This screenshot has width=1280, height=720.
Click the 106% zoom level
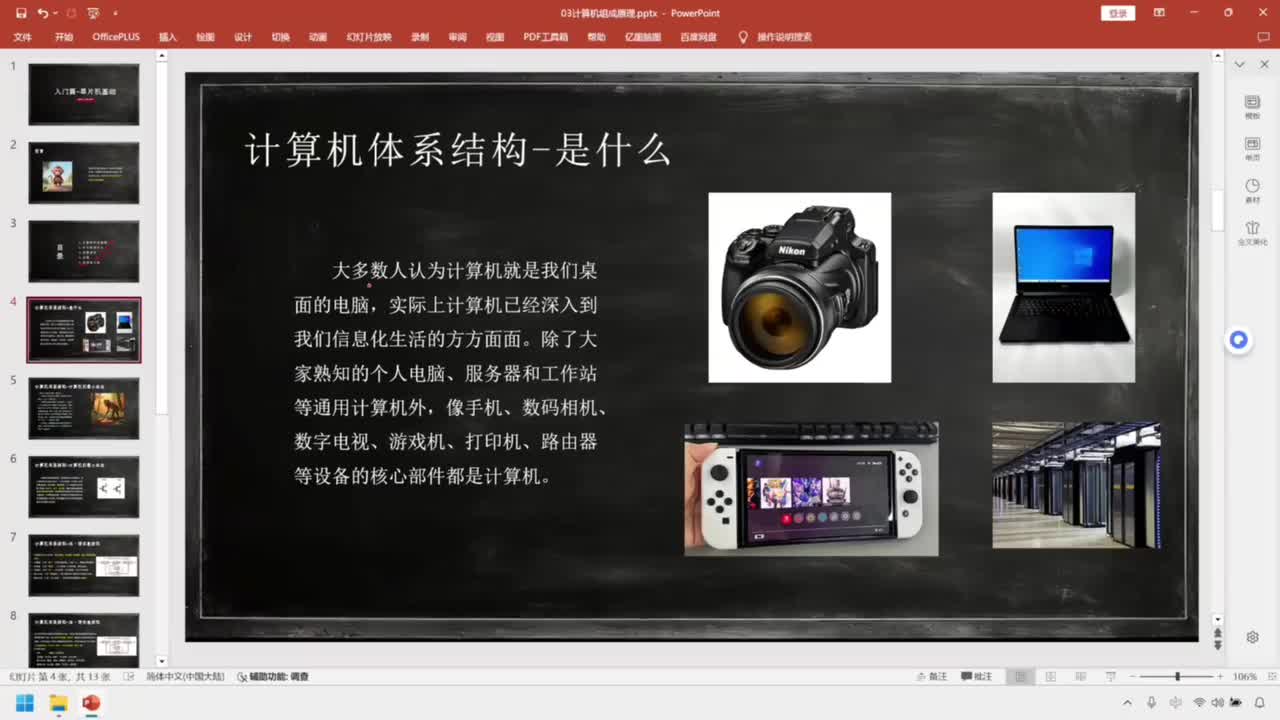(x=1245, y=677)
